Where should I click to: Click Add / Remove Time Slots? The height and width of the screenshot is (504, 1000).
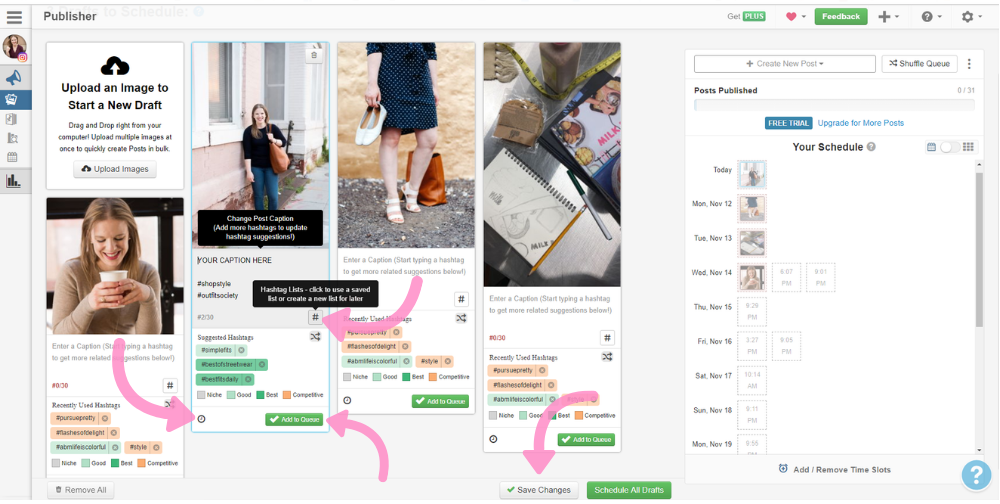(834, 470)
